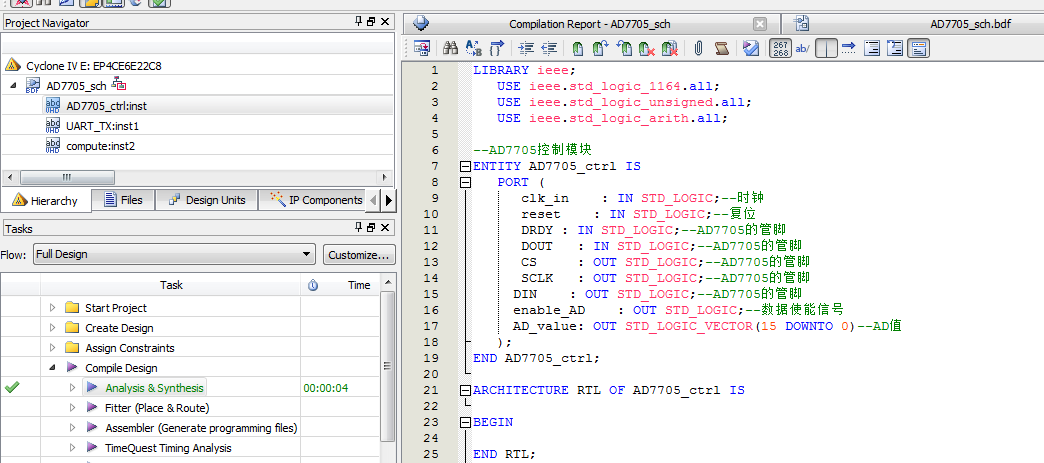Image resolution: width=1044 pixels, height=463 pixels.
Task: Select UART_TX:inst1 in the hierarchy
Action: pyautogui.click(x=102, y=126)
